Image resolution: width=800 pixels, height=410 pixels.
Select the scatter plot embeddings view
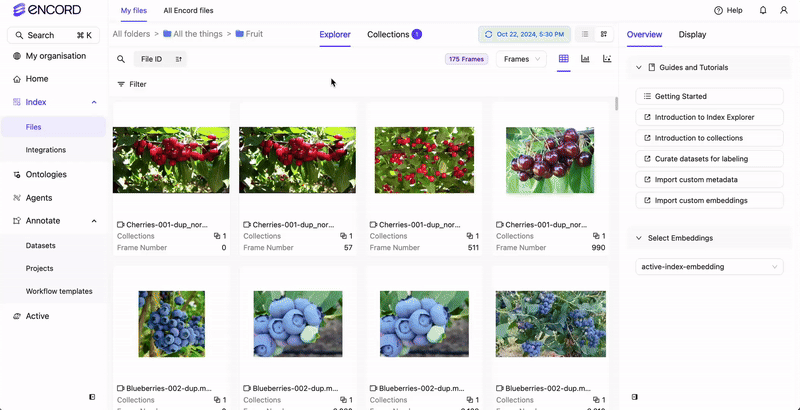[x=607, y=59]
